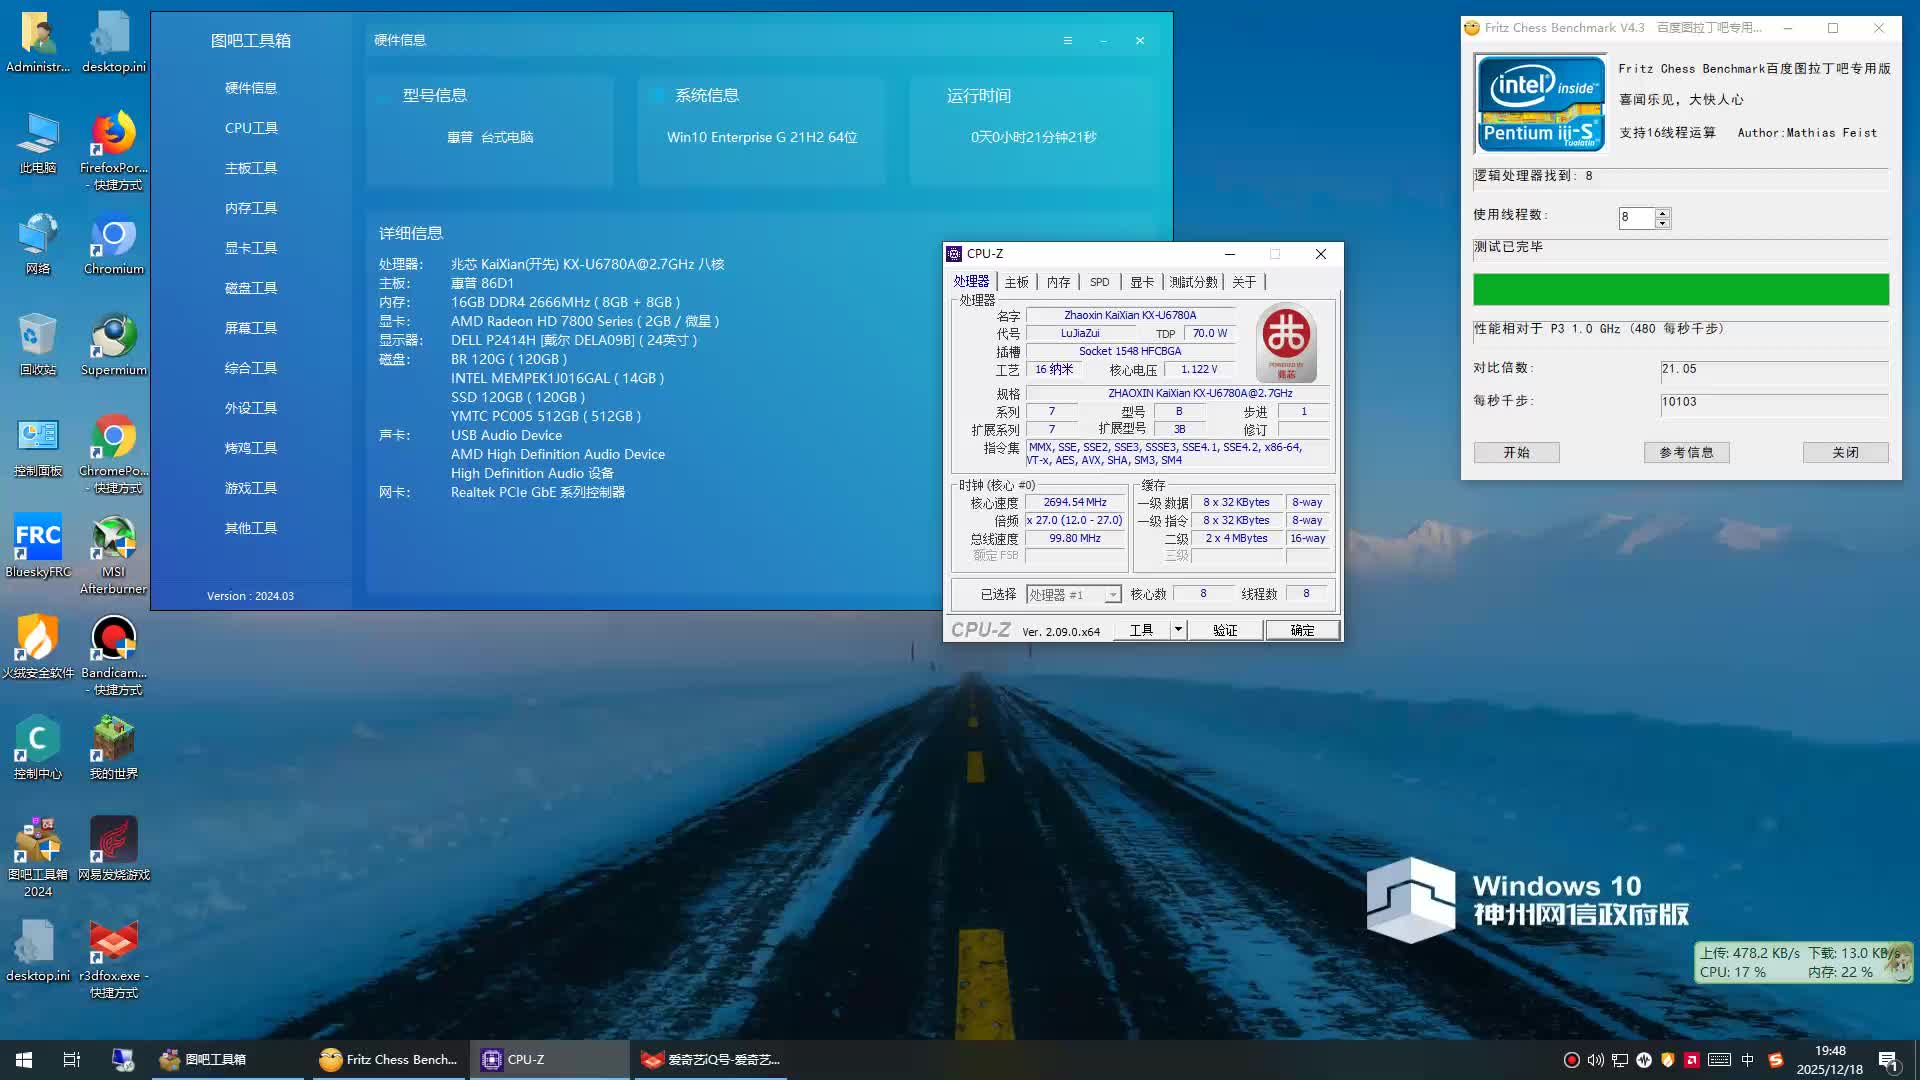Open Task View on the taskbar
This screenshot has width=1920, height=1080.
pos(72,1060)
